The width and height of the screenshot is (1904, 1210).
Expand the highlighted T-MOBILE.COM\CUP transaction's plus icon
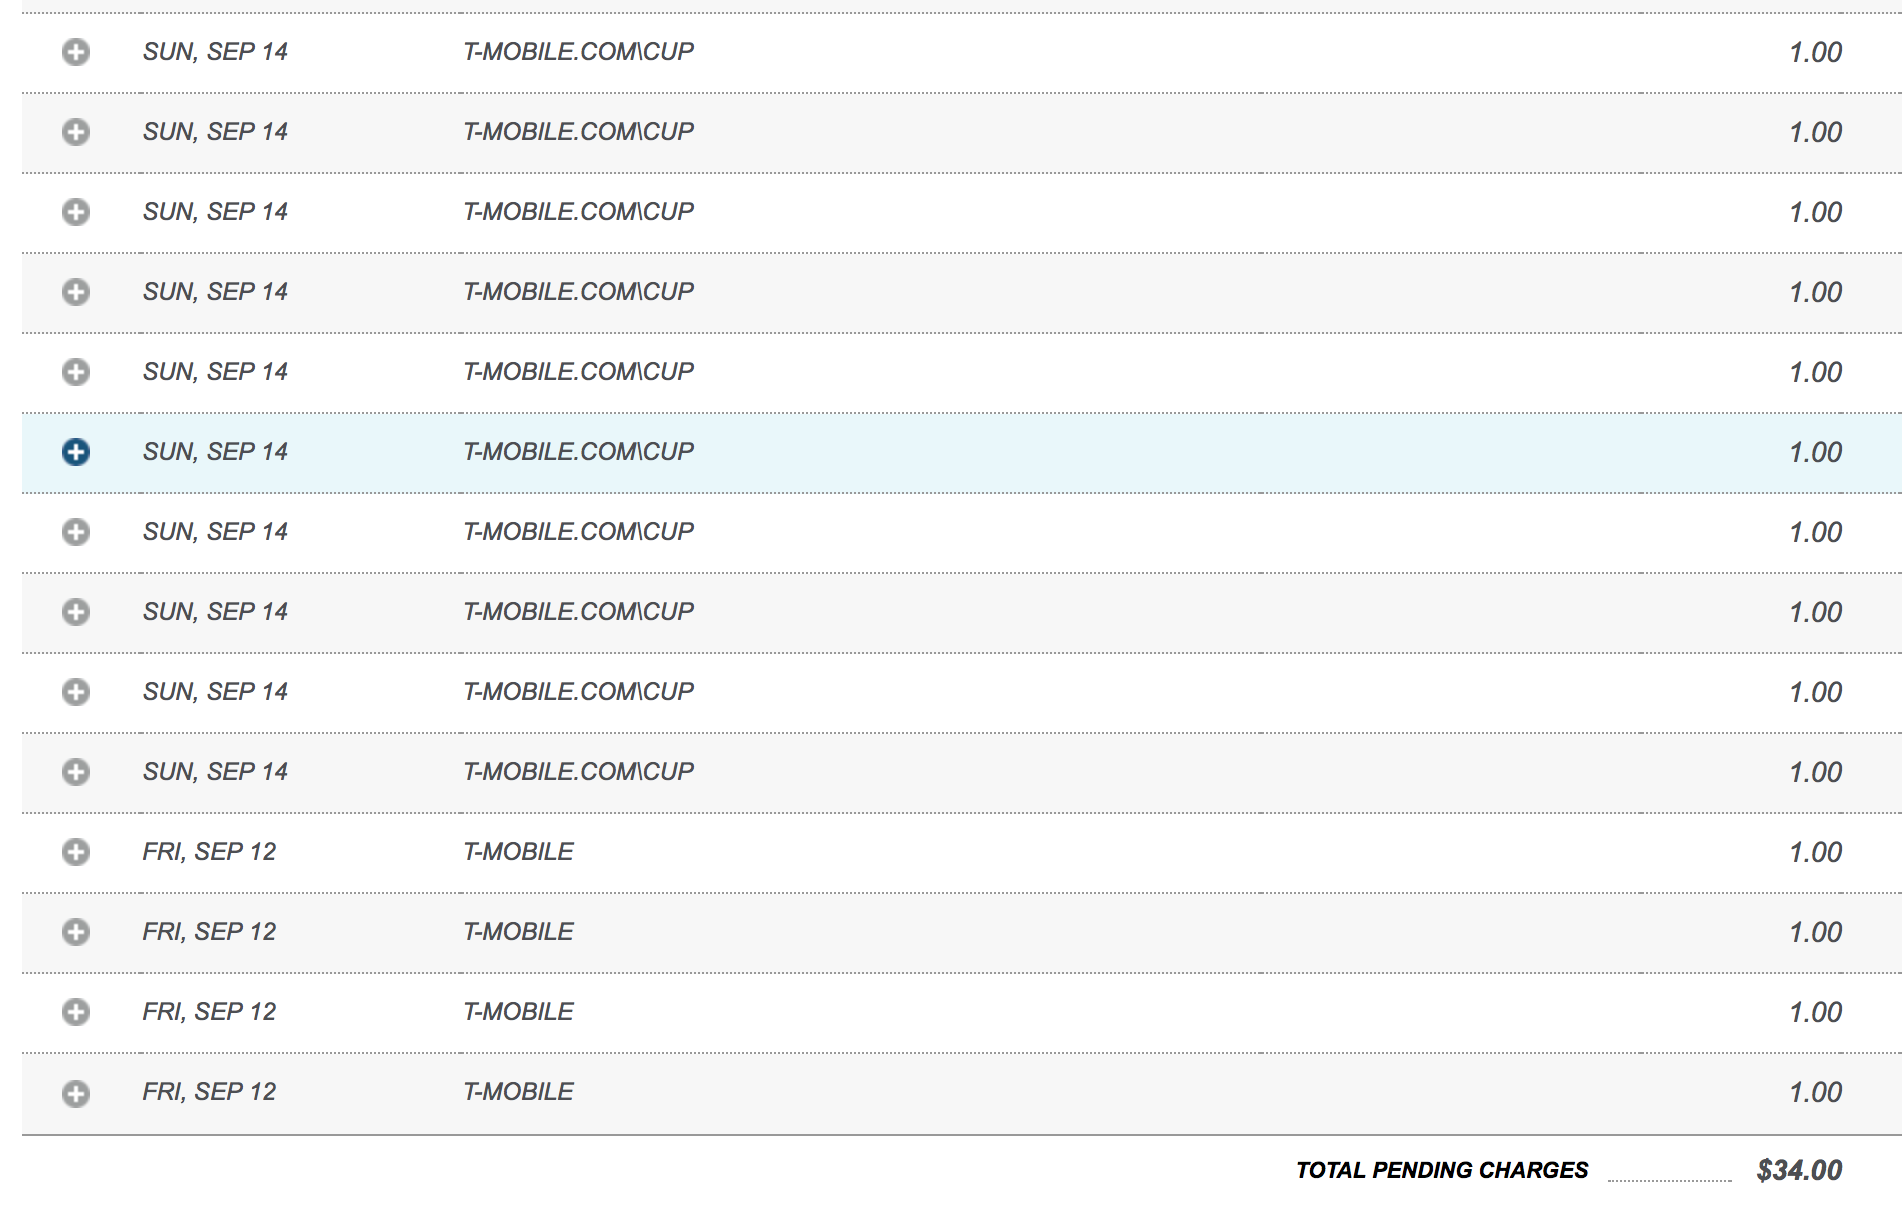click(76, 452)
